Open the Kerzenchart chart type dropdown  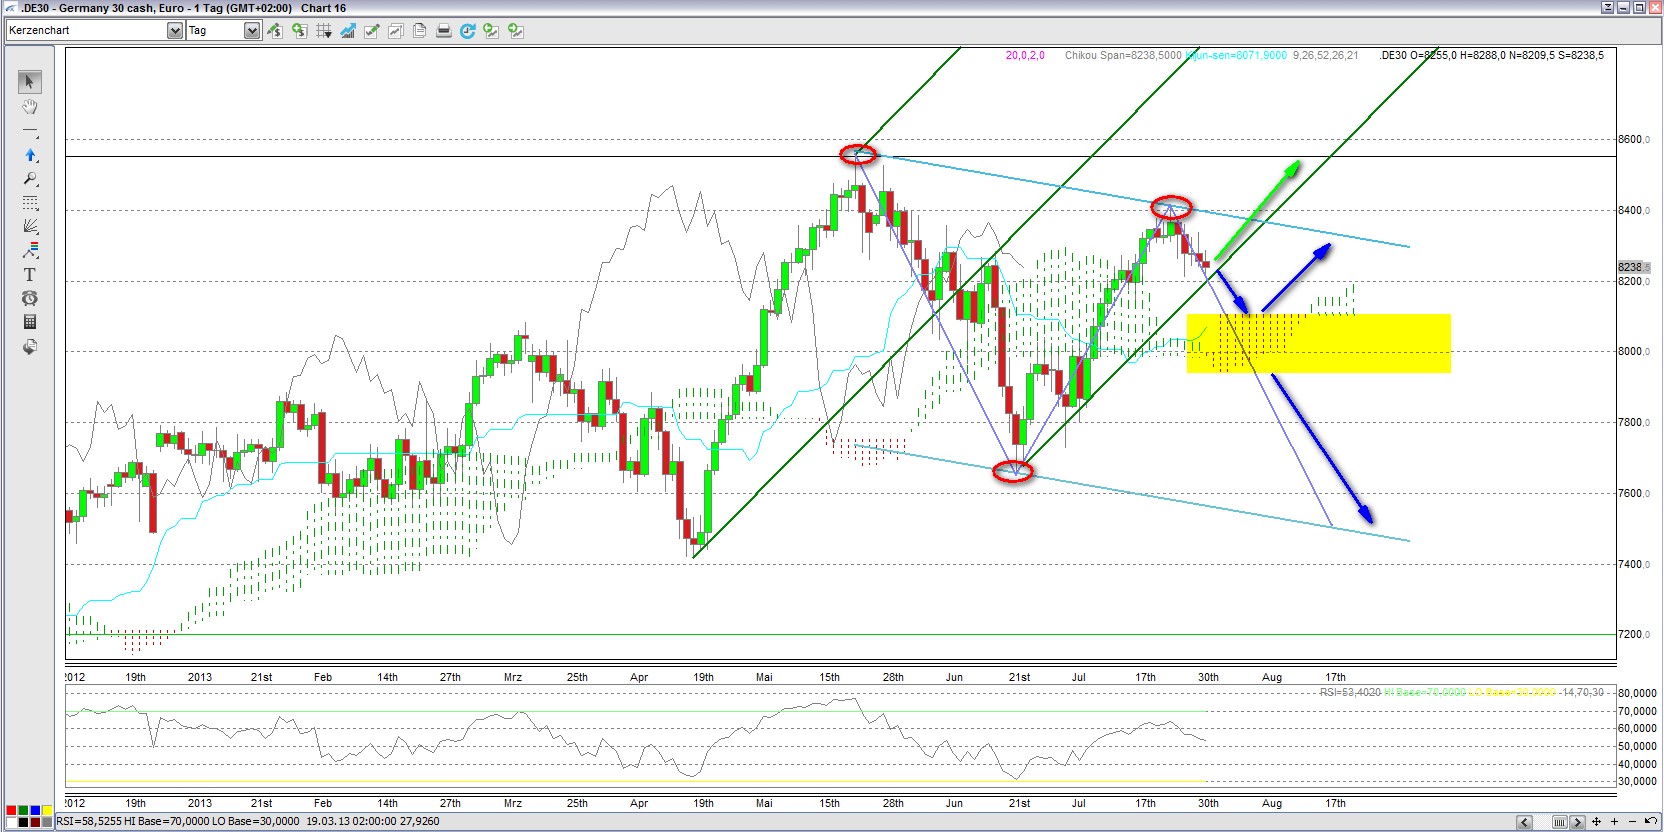pyautogui.click(x=175, y=31)
